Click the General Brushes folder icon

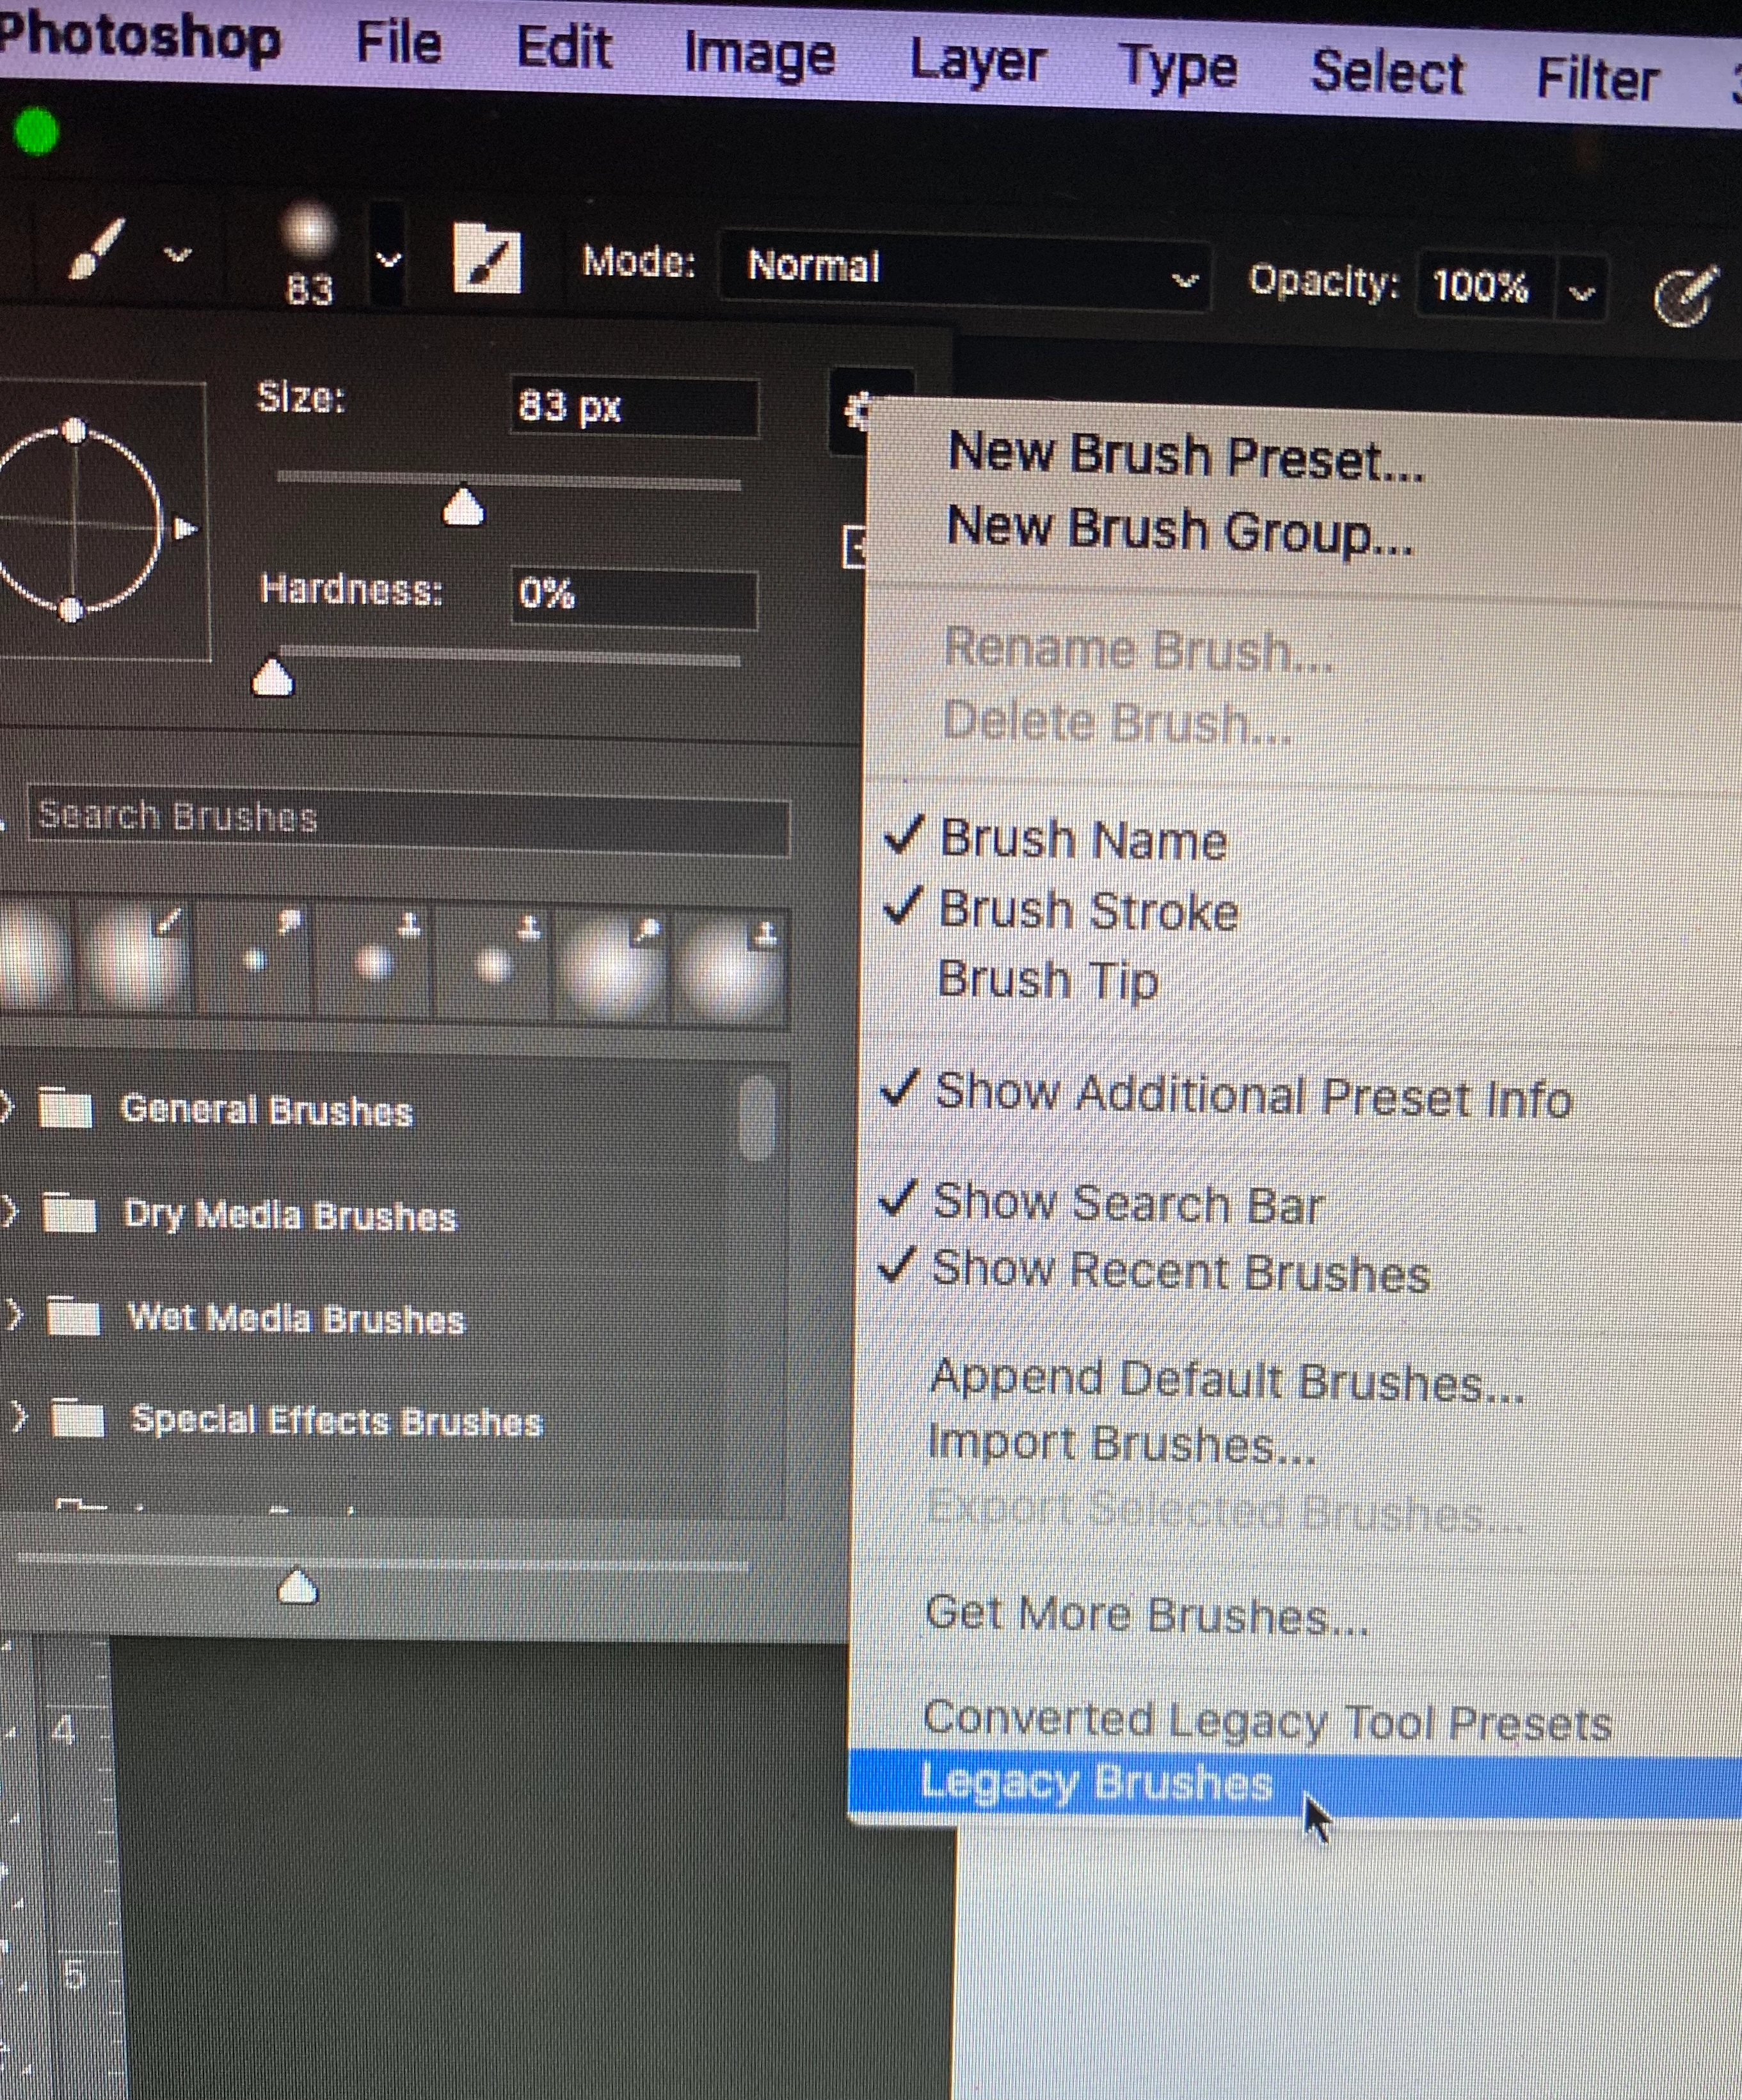(x=65, y=1109)
